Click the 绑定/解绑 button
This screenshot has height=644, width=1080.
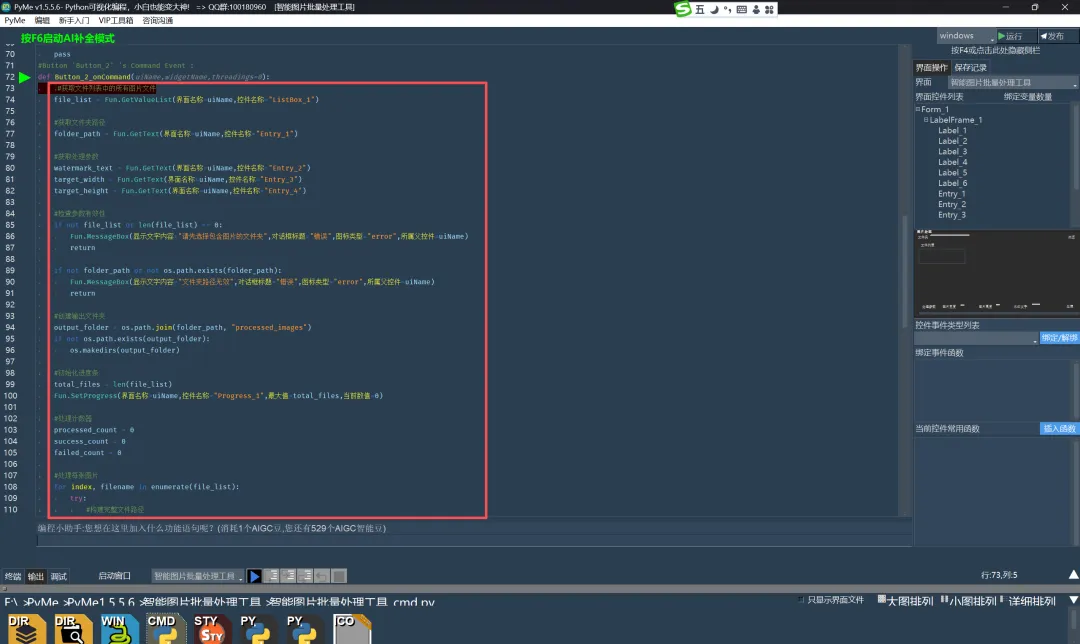pos(1059,337)
